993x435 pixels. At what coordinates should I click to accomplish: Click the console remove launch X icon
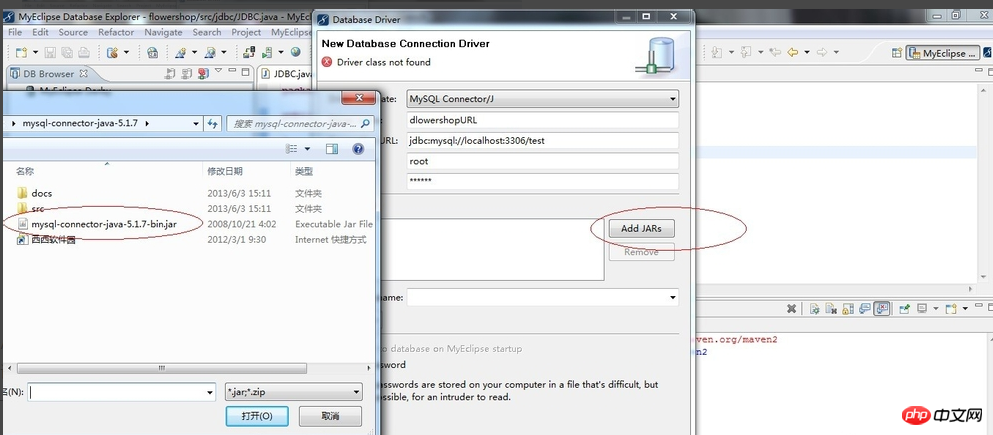coord(791,309)
